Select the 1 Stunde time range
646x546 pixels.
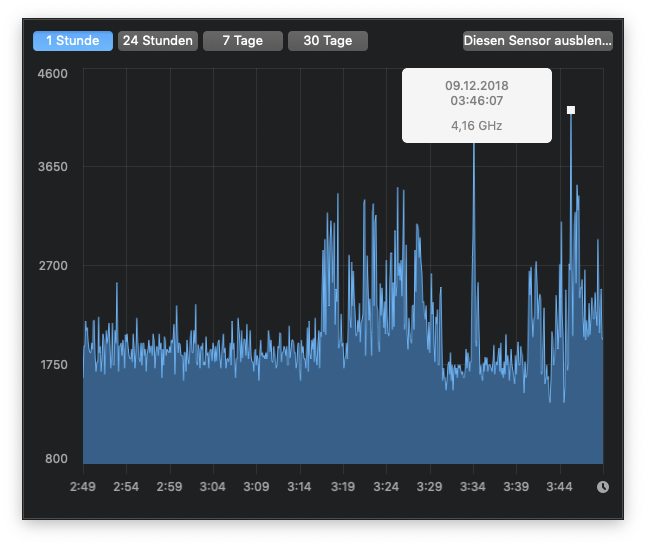(x=73, y=41)
